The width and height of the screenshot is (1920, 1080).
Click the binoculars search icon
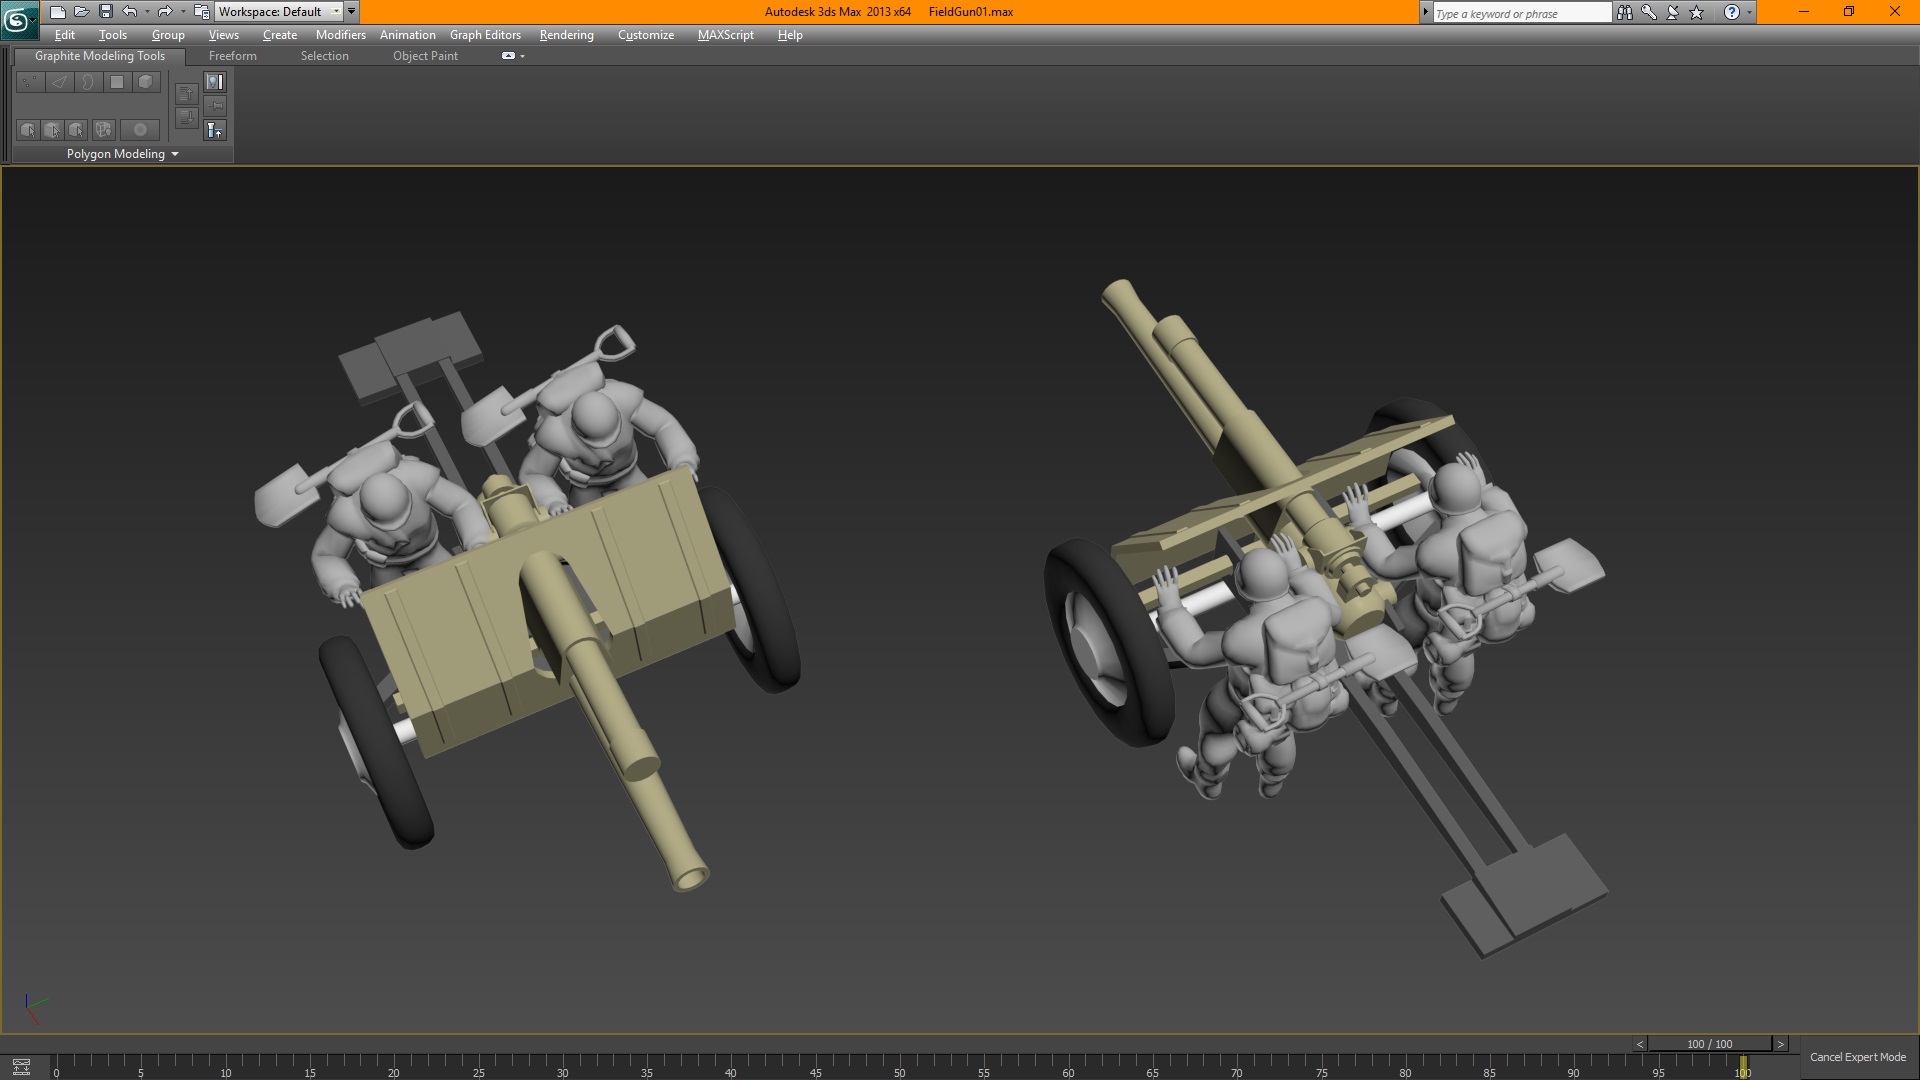1624,12
